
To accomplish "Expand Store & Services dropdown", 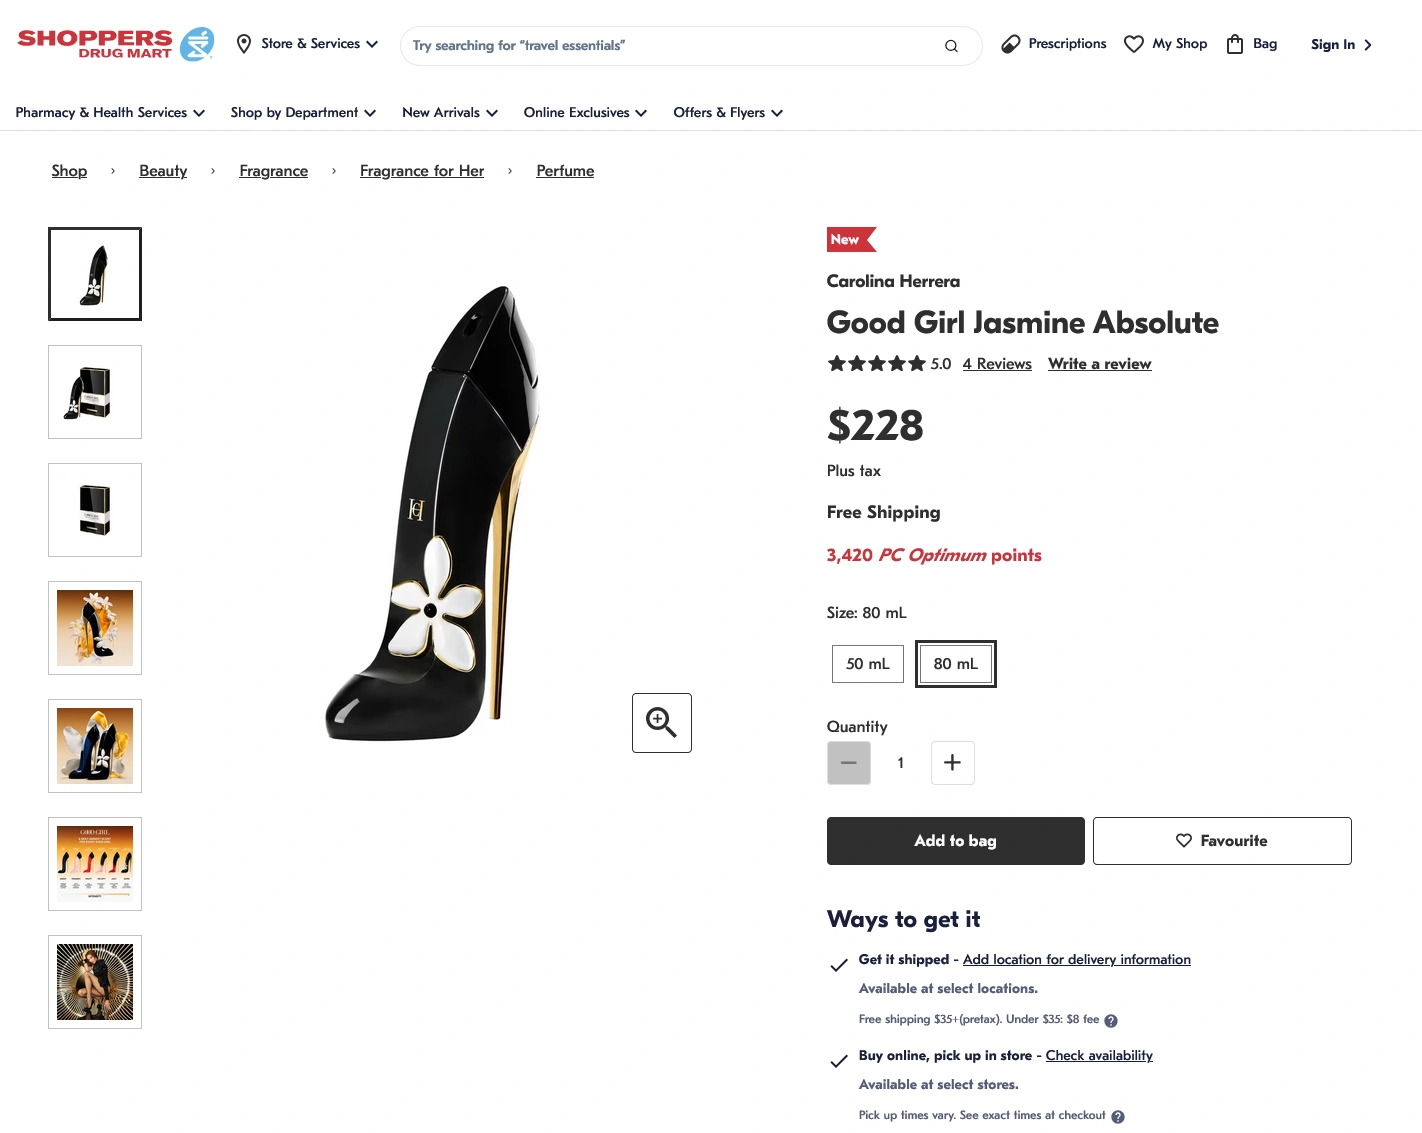I will (x=308, y=44).
